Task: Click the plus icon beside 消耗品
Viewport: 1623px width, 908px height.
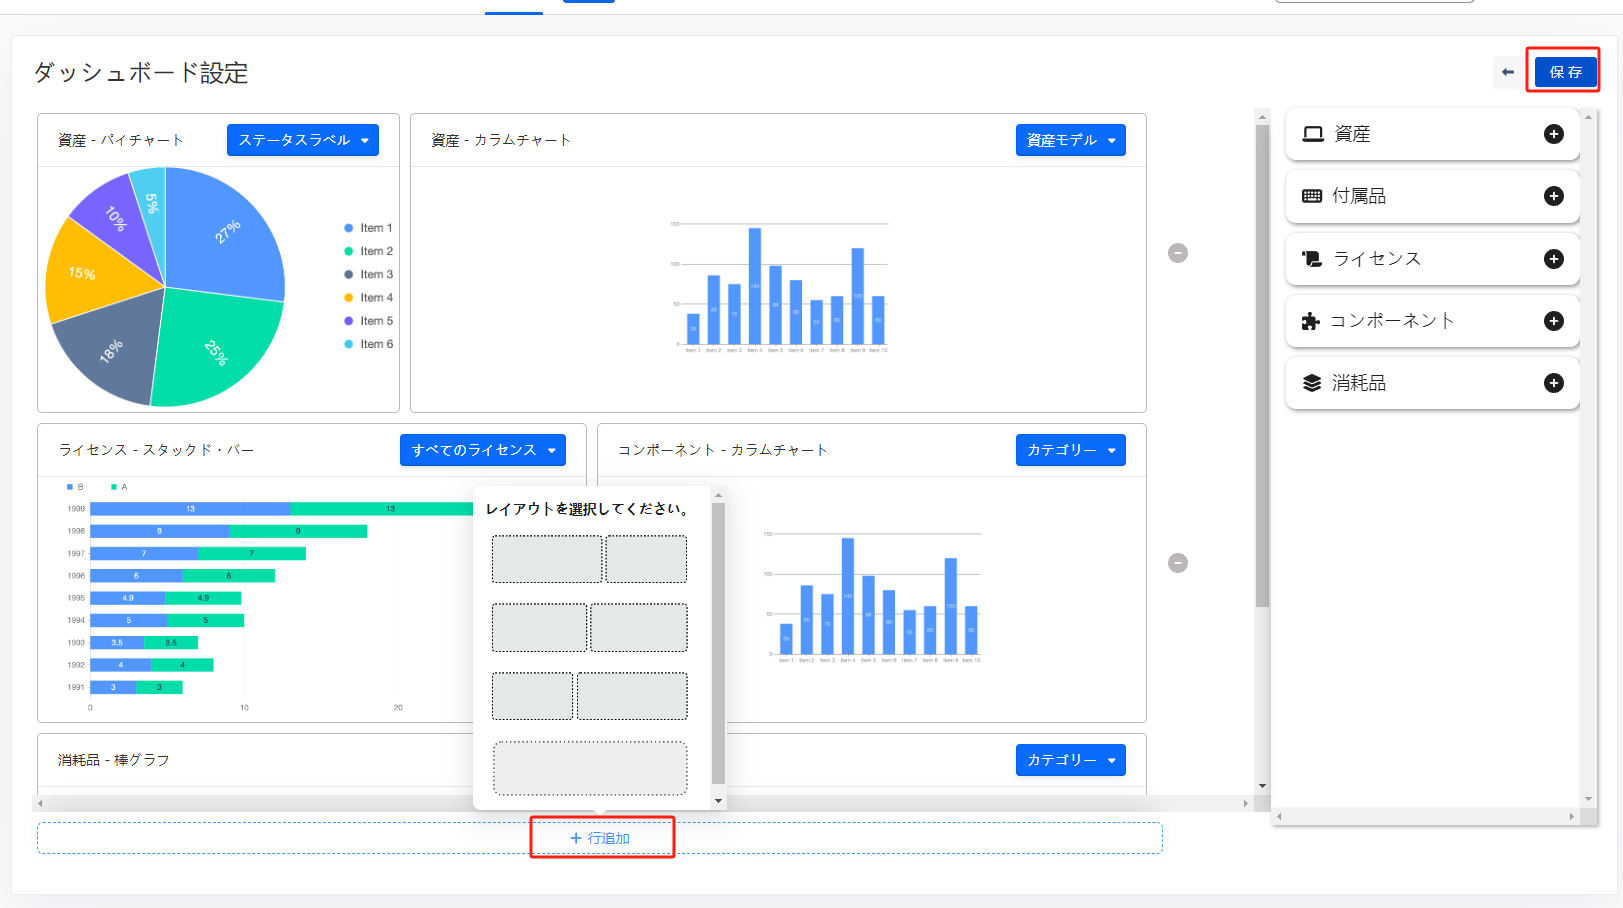Action: 1553,383
